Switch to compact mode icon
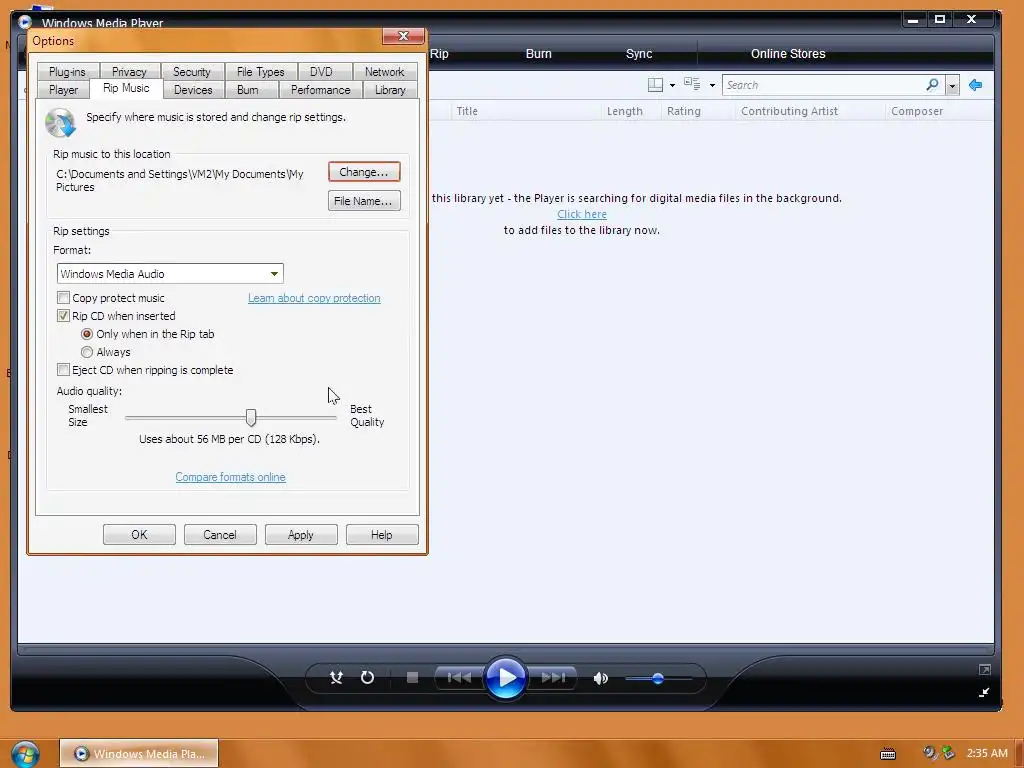Screen dimensions: 1024x768 tap(984, 692)
